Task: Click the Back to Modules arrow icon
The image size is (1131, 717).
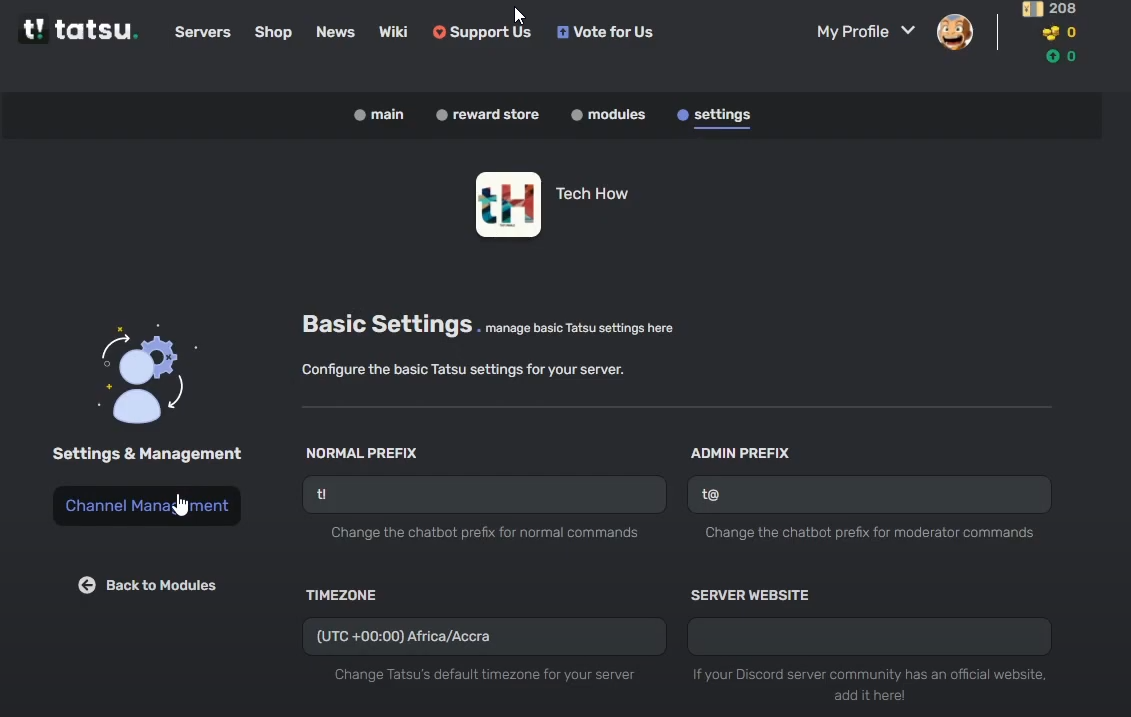Action: point(87,585)
